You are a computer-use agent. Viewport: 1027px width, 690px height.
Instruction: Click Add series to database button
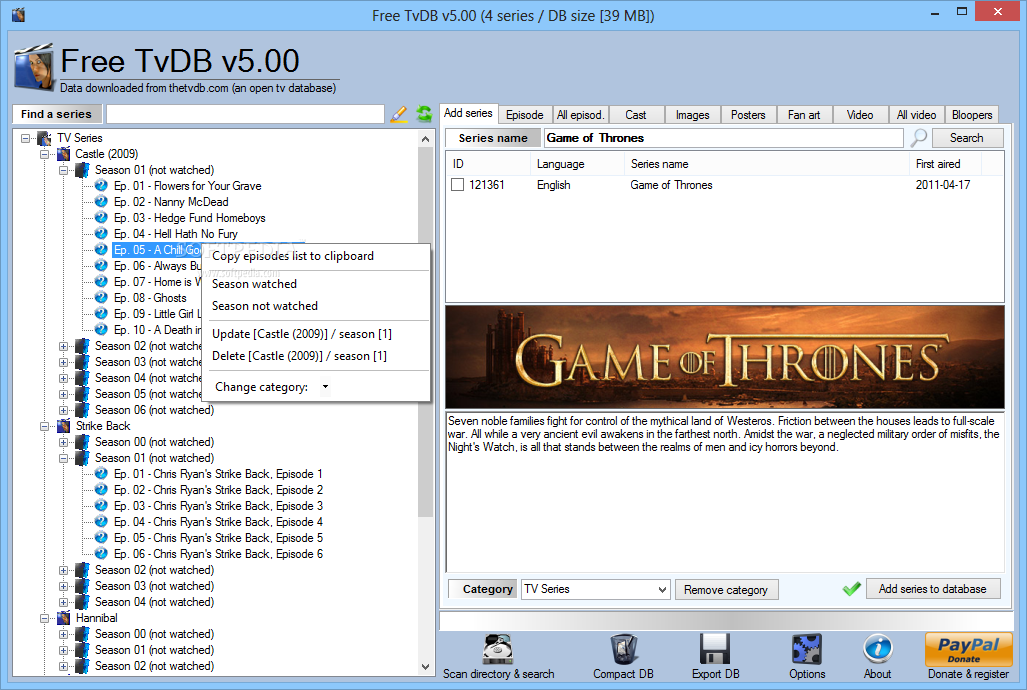point(933,589)
